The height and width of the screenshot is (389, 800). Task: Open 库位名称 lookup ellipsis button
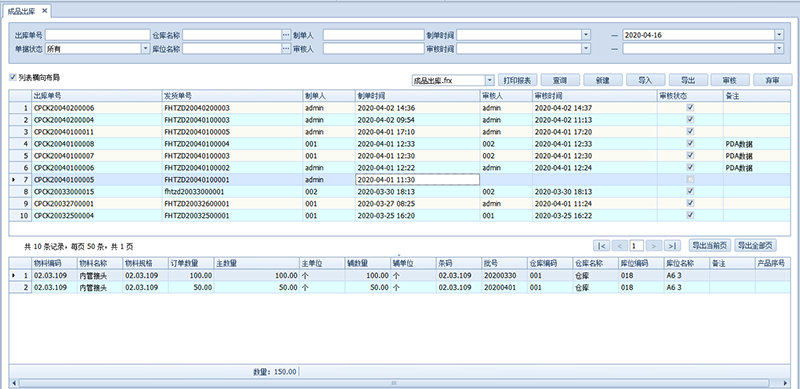click(x=286, y=48)
